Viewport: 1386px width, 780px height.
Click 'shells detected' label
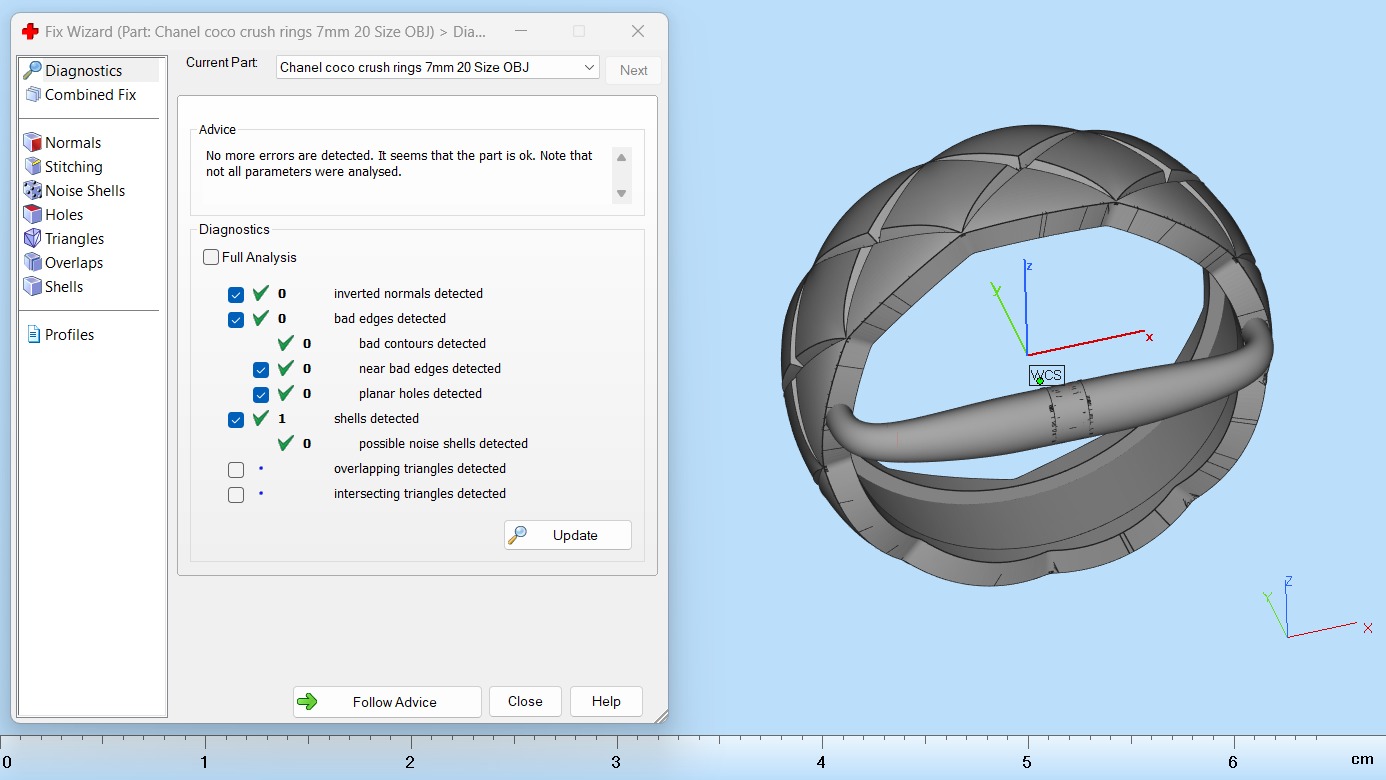(x=376, y=419)
